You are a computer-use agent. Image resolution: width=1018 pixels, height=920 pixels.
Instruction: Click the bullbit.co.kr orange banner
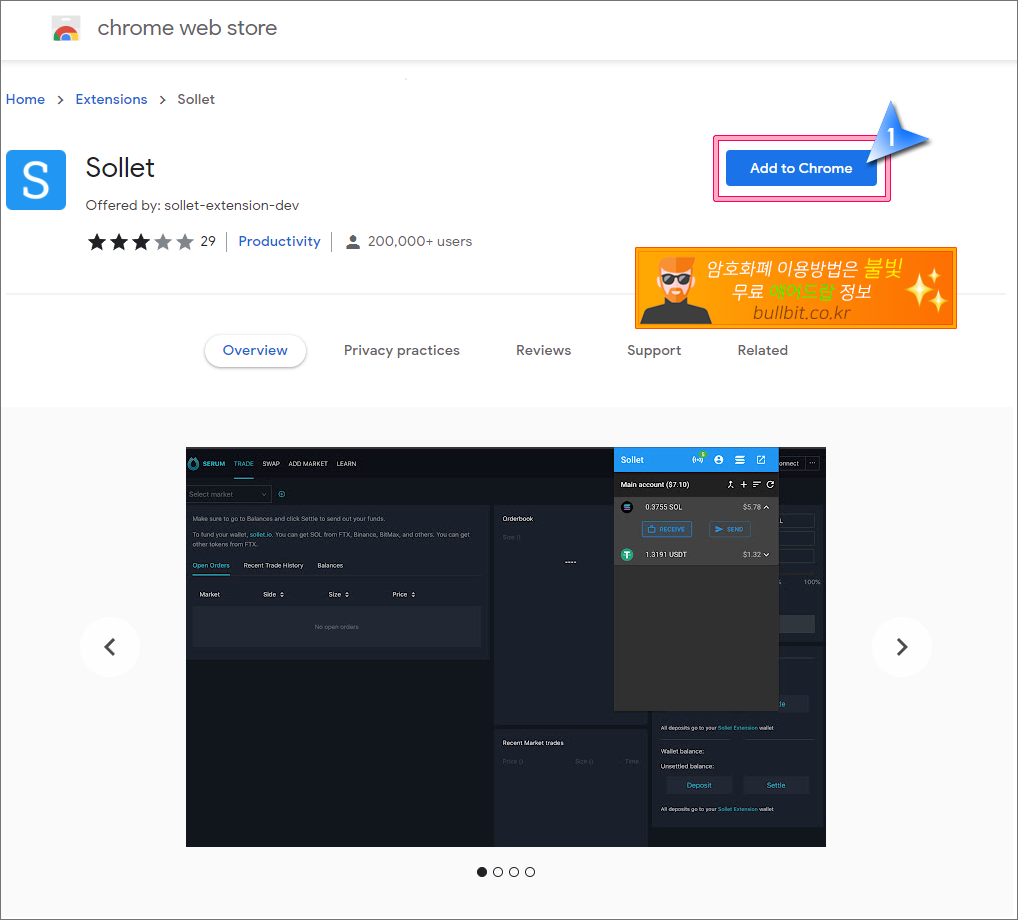795,288
